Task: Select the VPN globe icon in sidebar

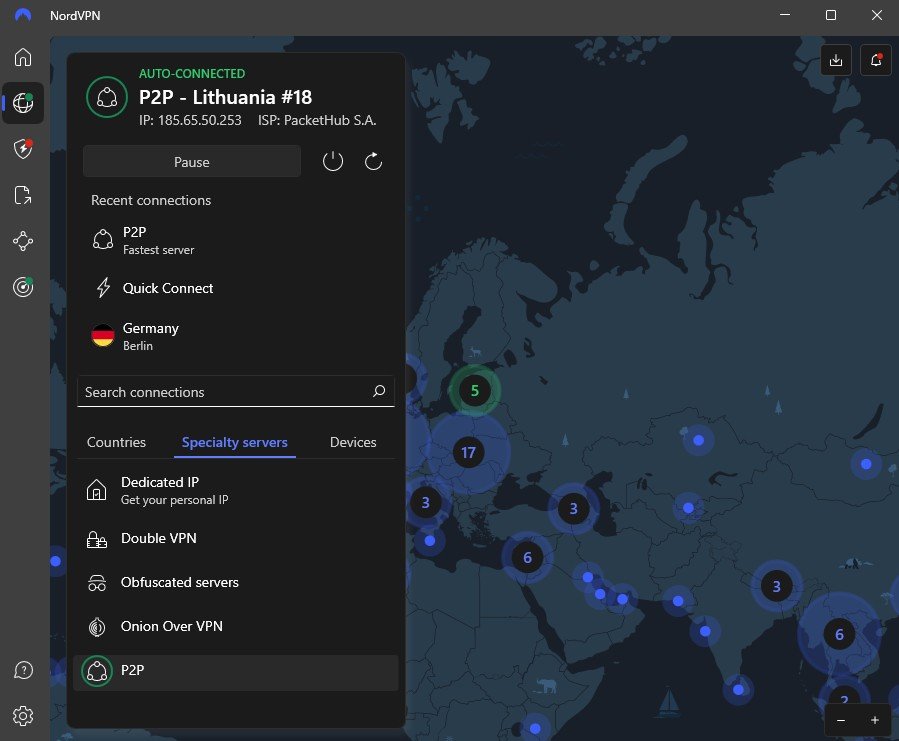Action: click(x=23, y=103)
